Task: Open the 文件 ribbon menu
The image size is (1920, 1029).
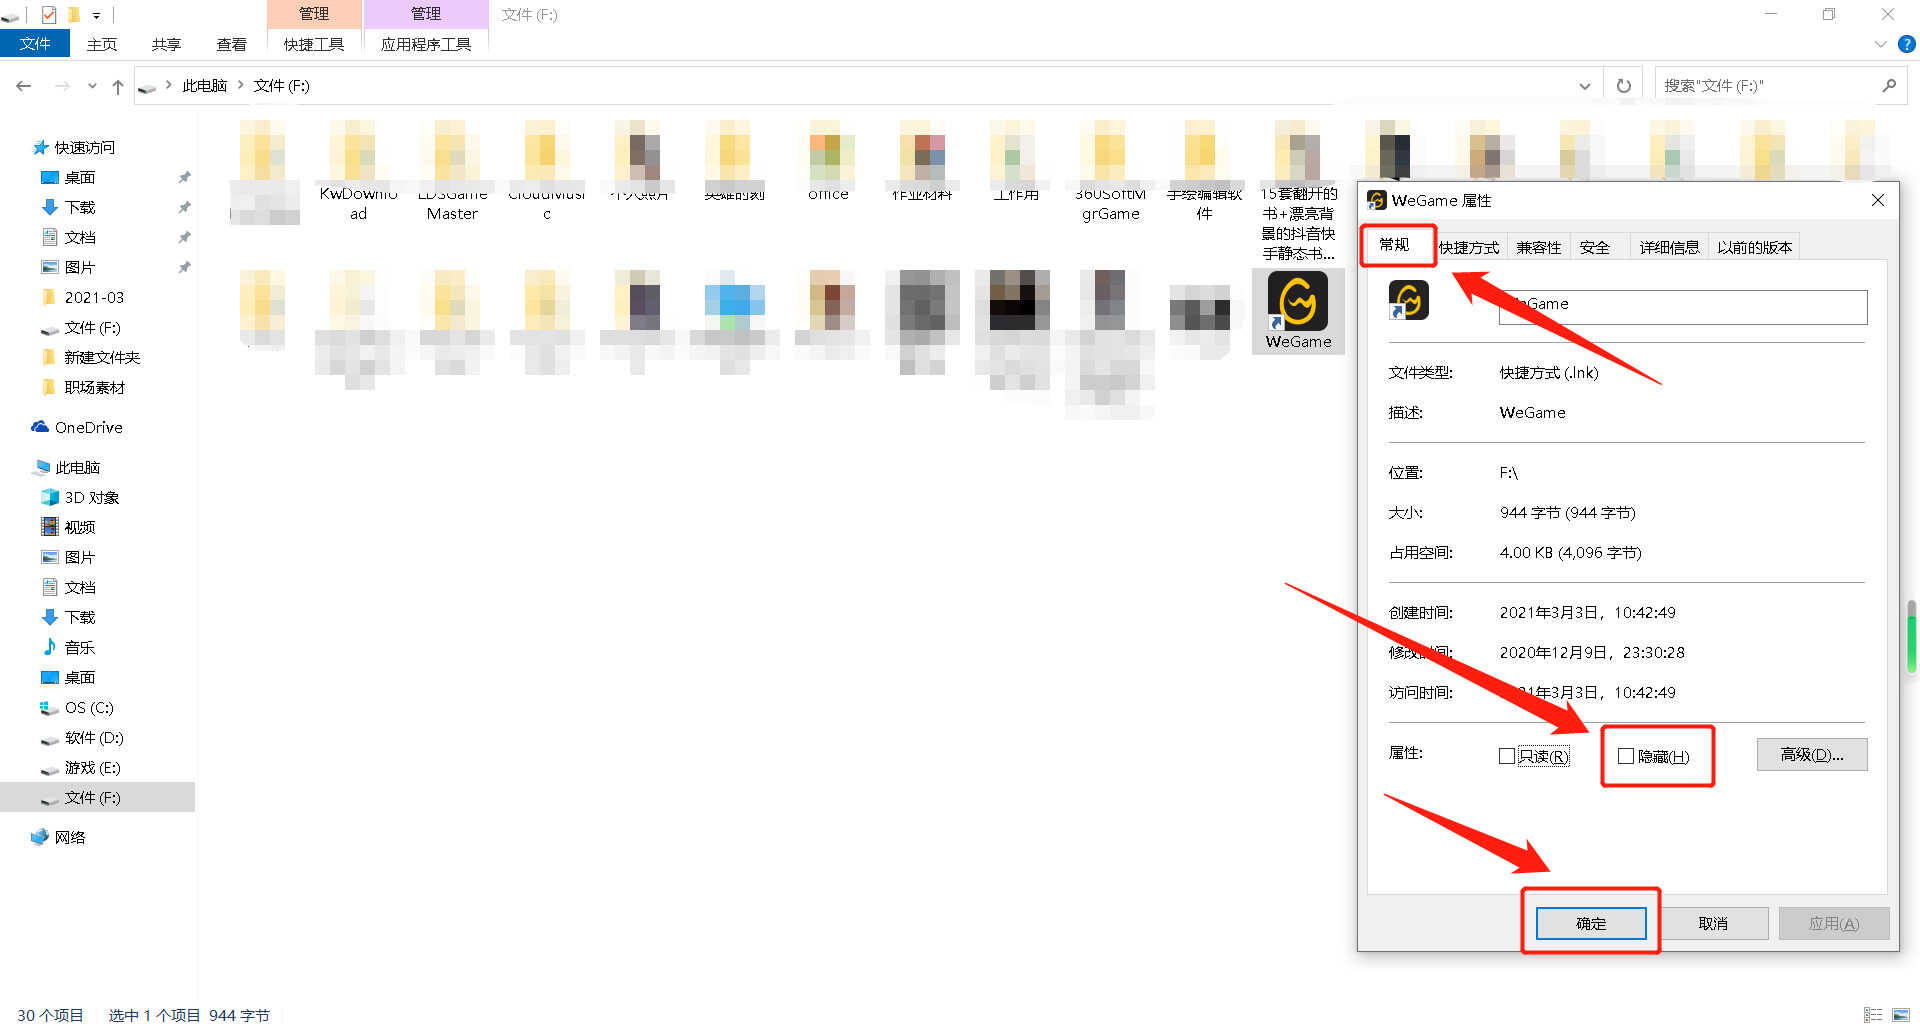Action: (x=35, y=44)
